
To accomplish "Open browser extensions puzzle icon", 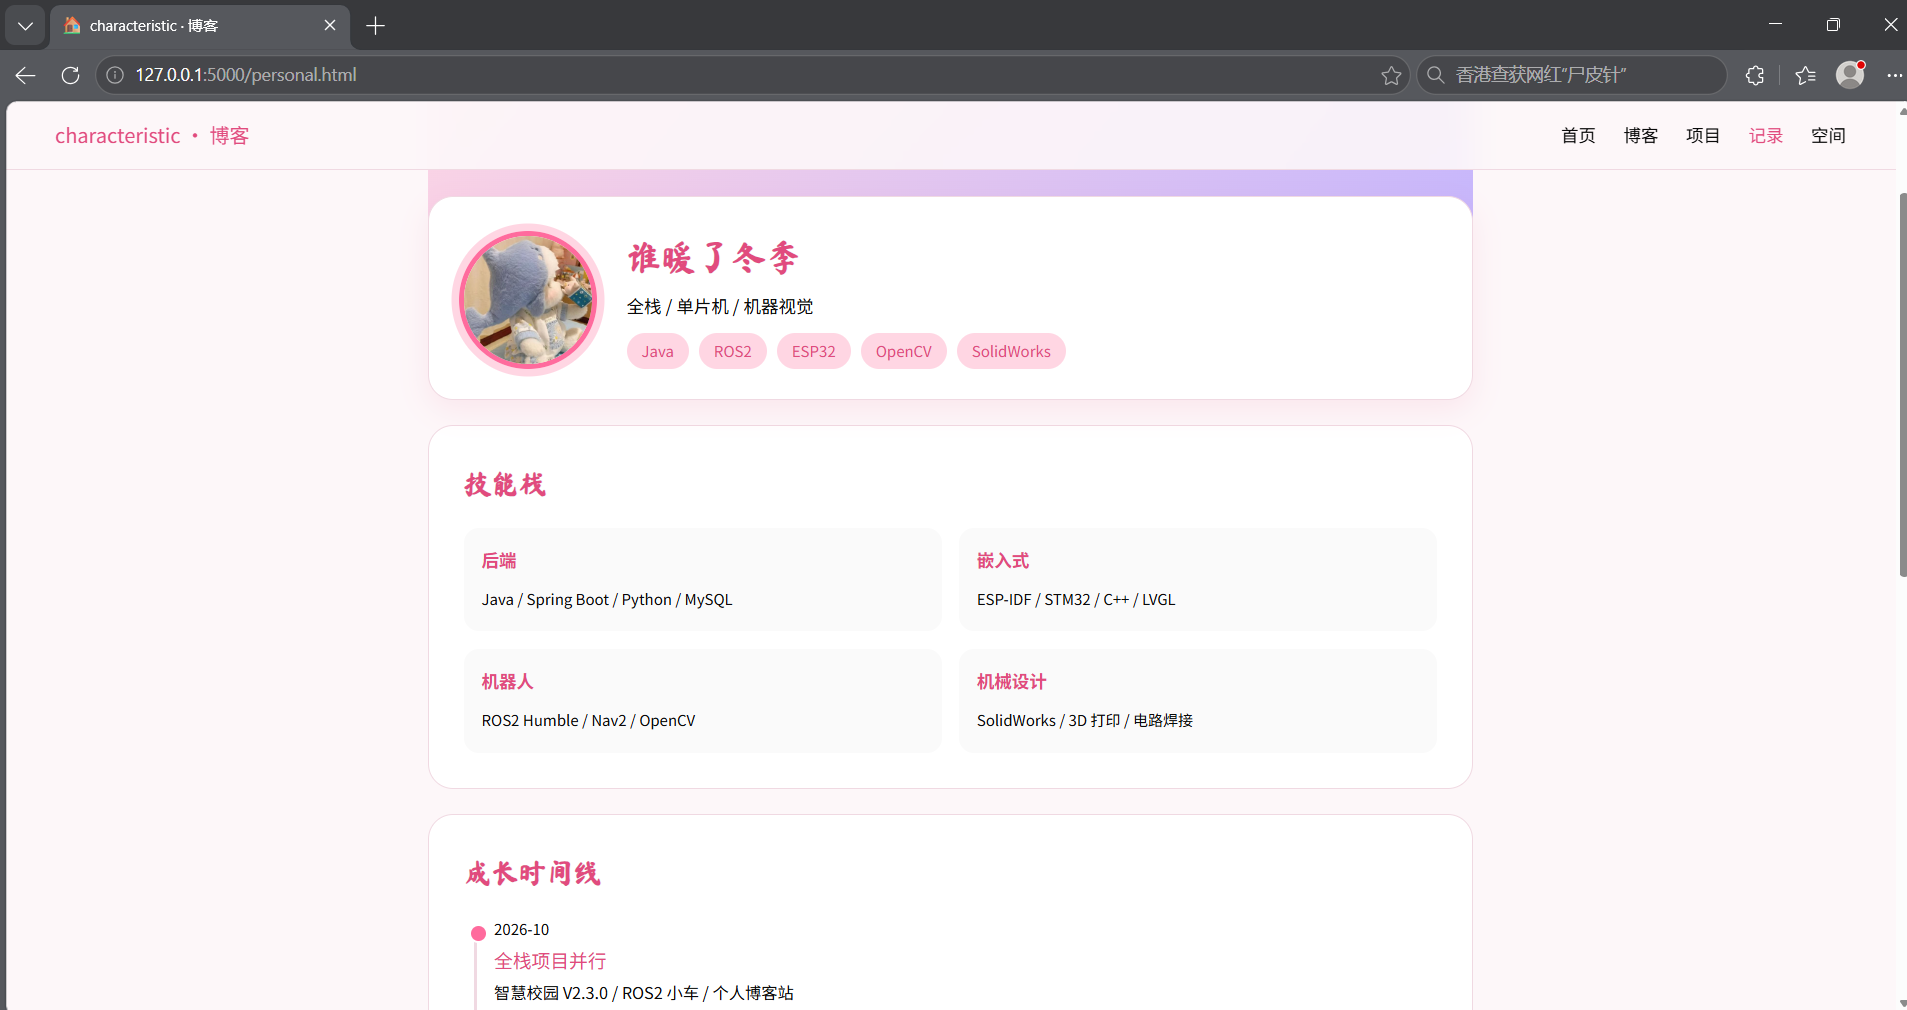I will pos(1755,75).
